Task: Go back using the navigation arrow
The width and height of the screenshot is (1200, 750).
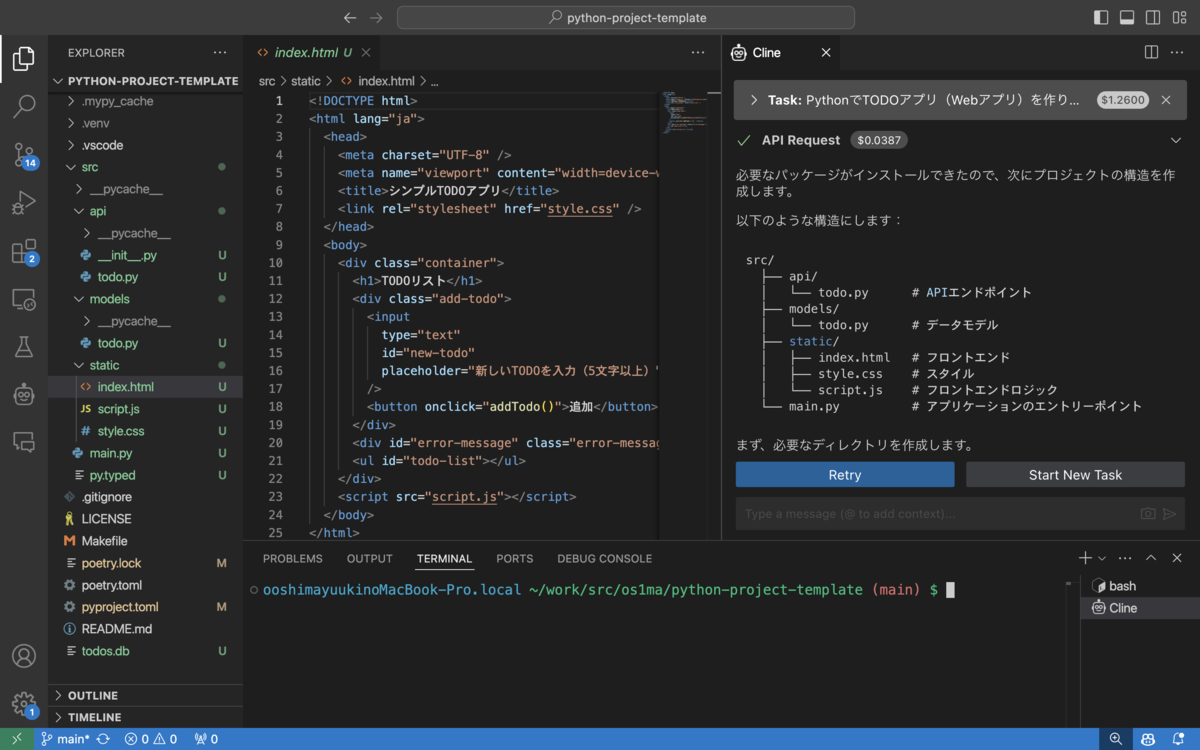Action: (x=350, y=17)
